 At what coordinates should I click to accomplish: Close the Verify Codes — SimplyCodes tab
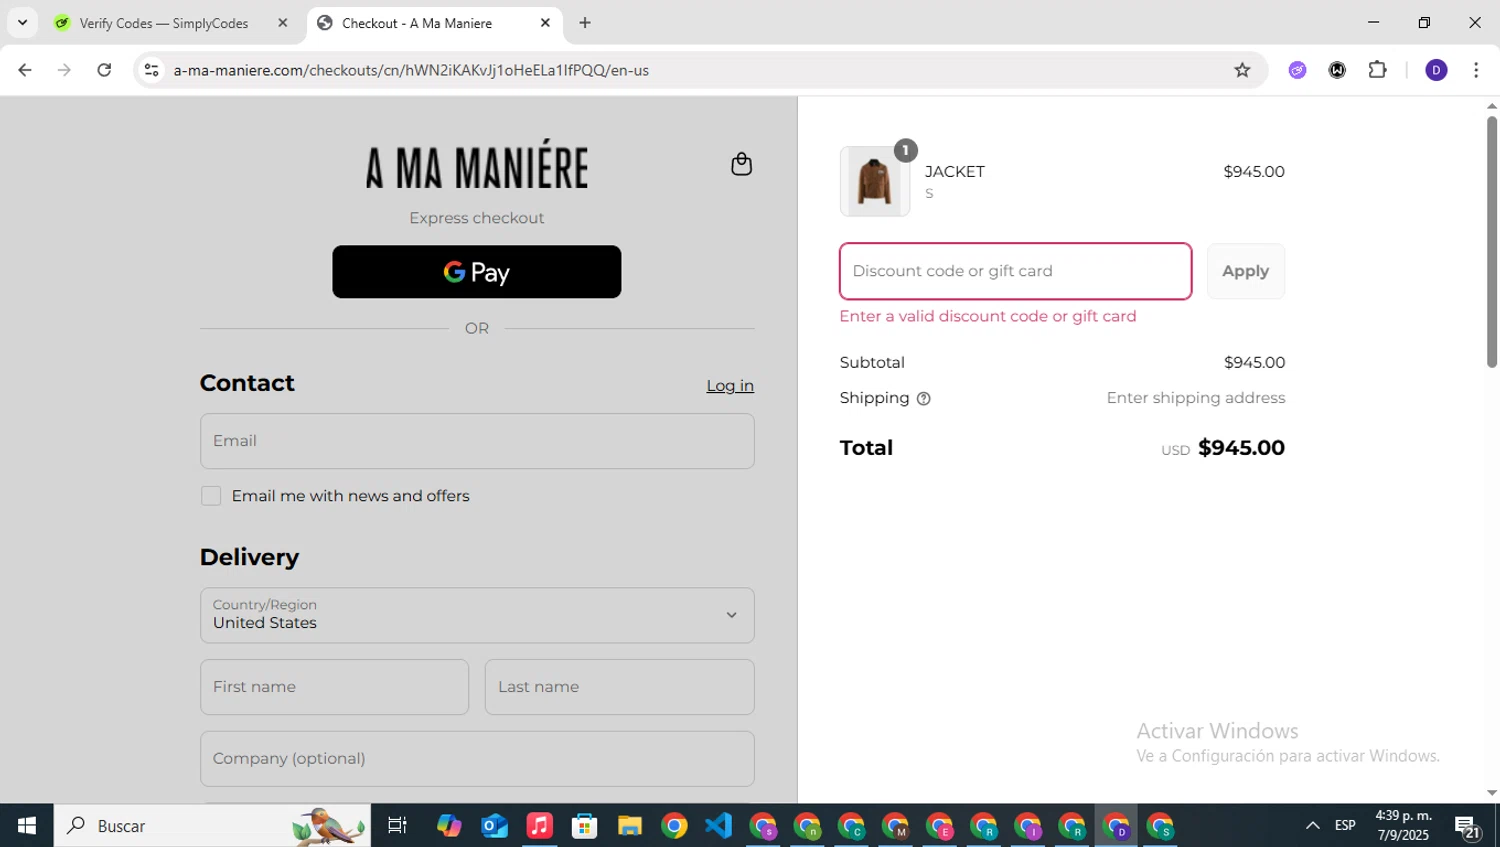click(x=283, y=23)
